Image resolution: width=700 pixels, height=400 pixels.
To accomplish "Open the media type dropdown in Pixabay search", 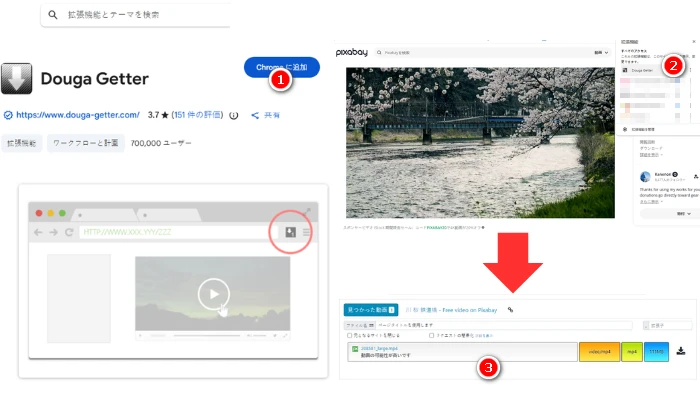I will (601, 53).
